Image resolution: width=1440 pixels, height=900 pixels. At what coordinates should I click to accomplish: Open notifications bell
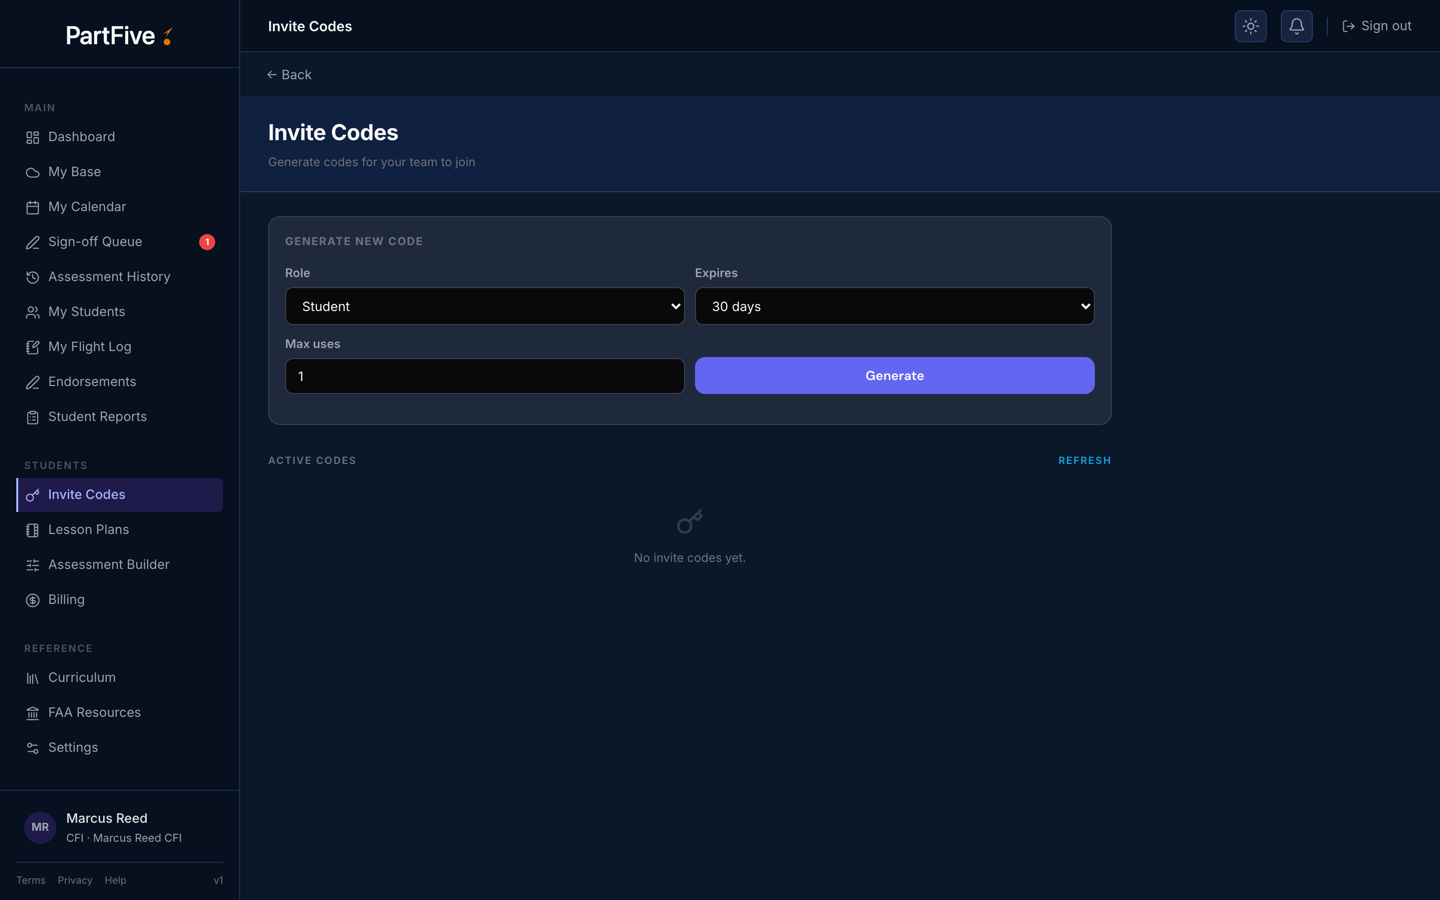pyautogui.click(x=1296, y=26)
